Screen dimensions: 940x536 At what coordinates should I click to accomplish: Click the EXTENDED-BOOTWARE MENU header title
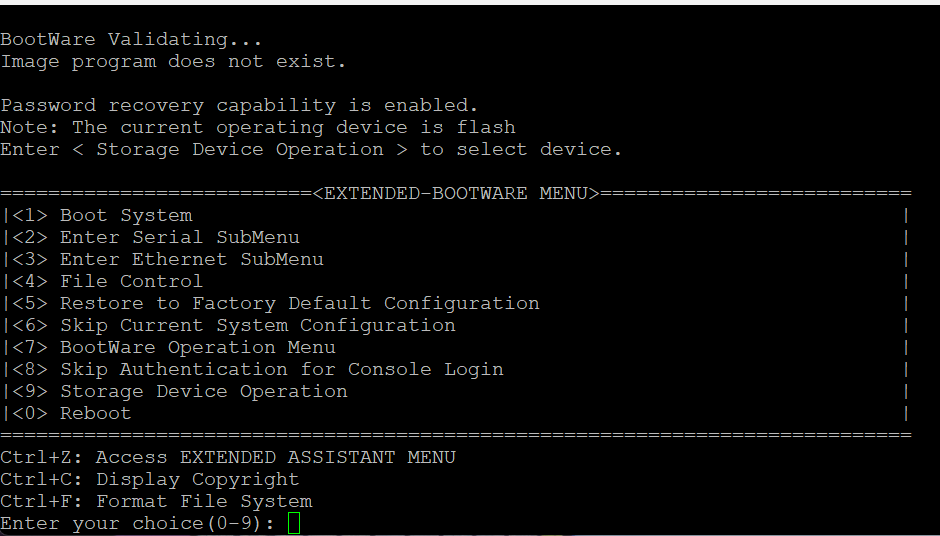click(x=455, y=193)
